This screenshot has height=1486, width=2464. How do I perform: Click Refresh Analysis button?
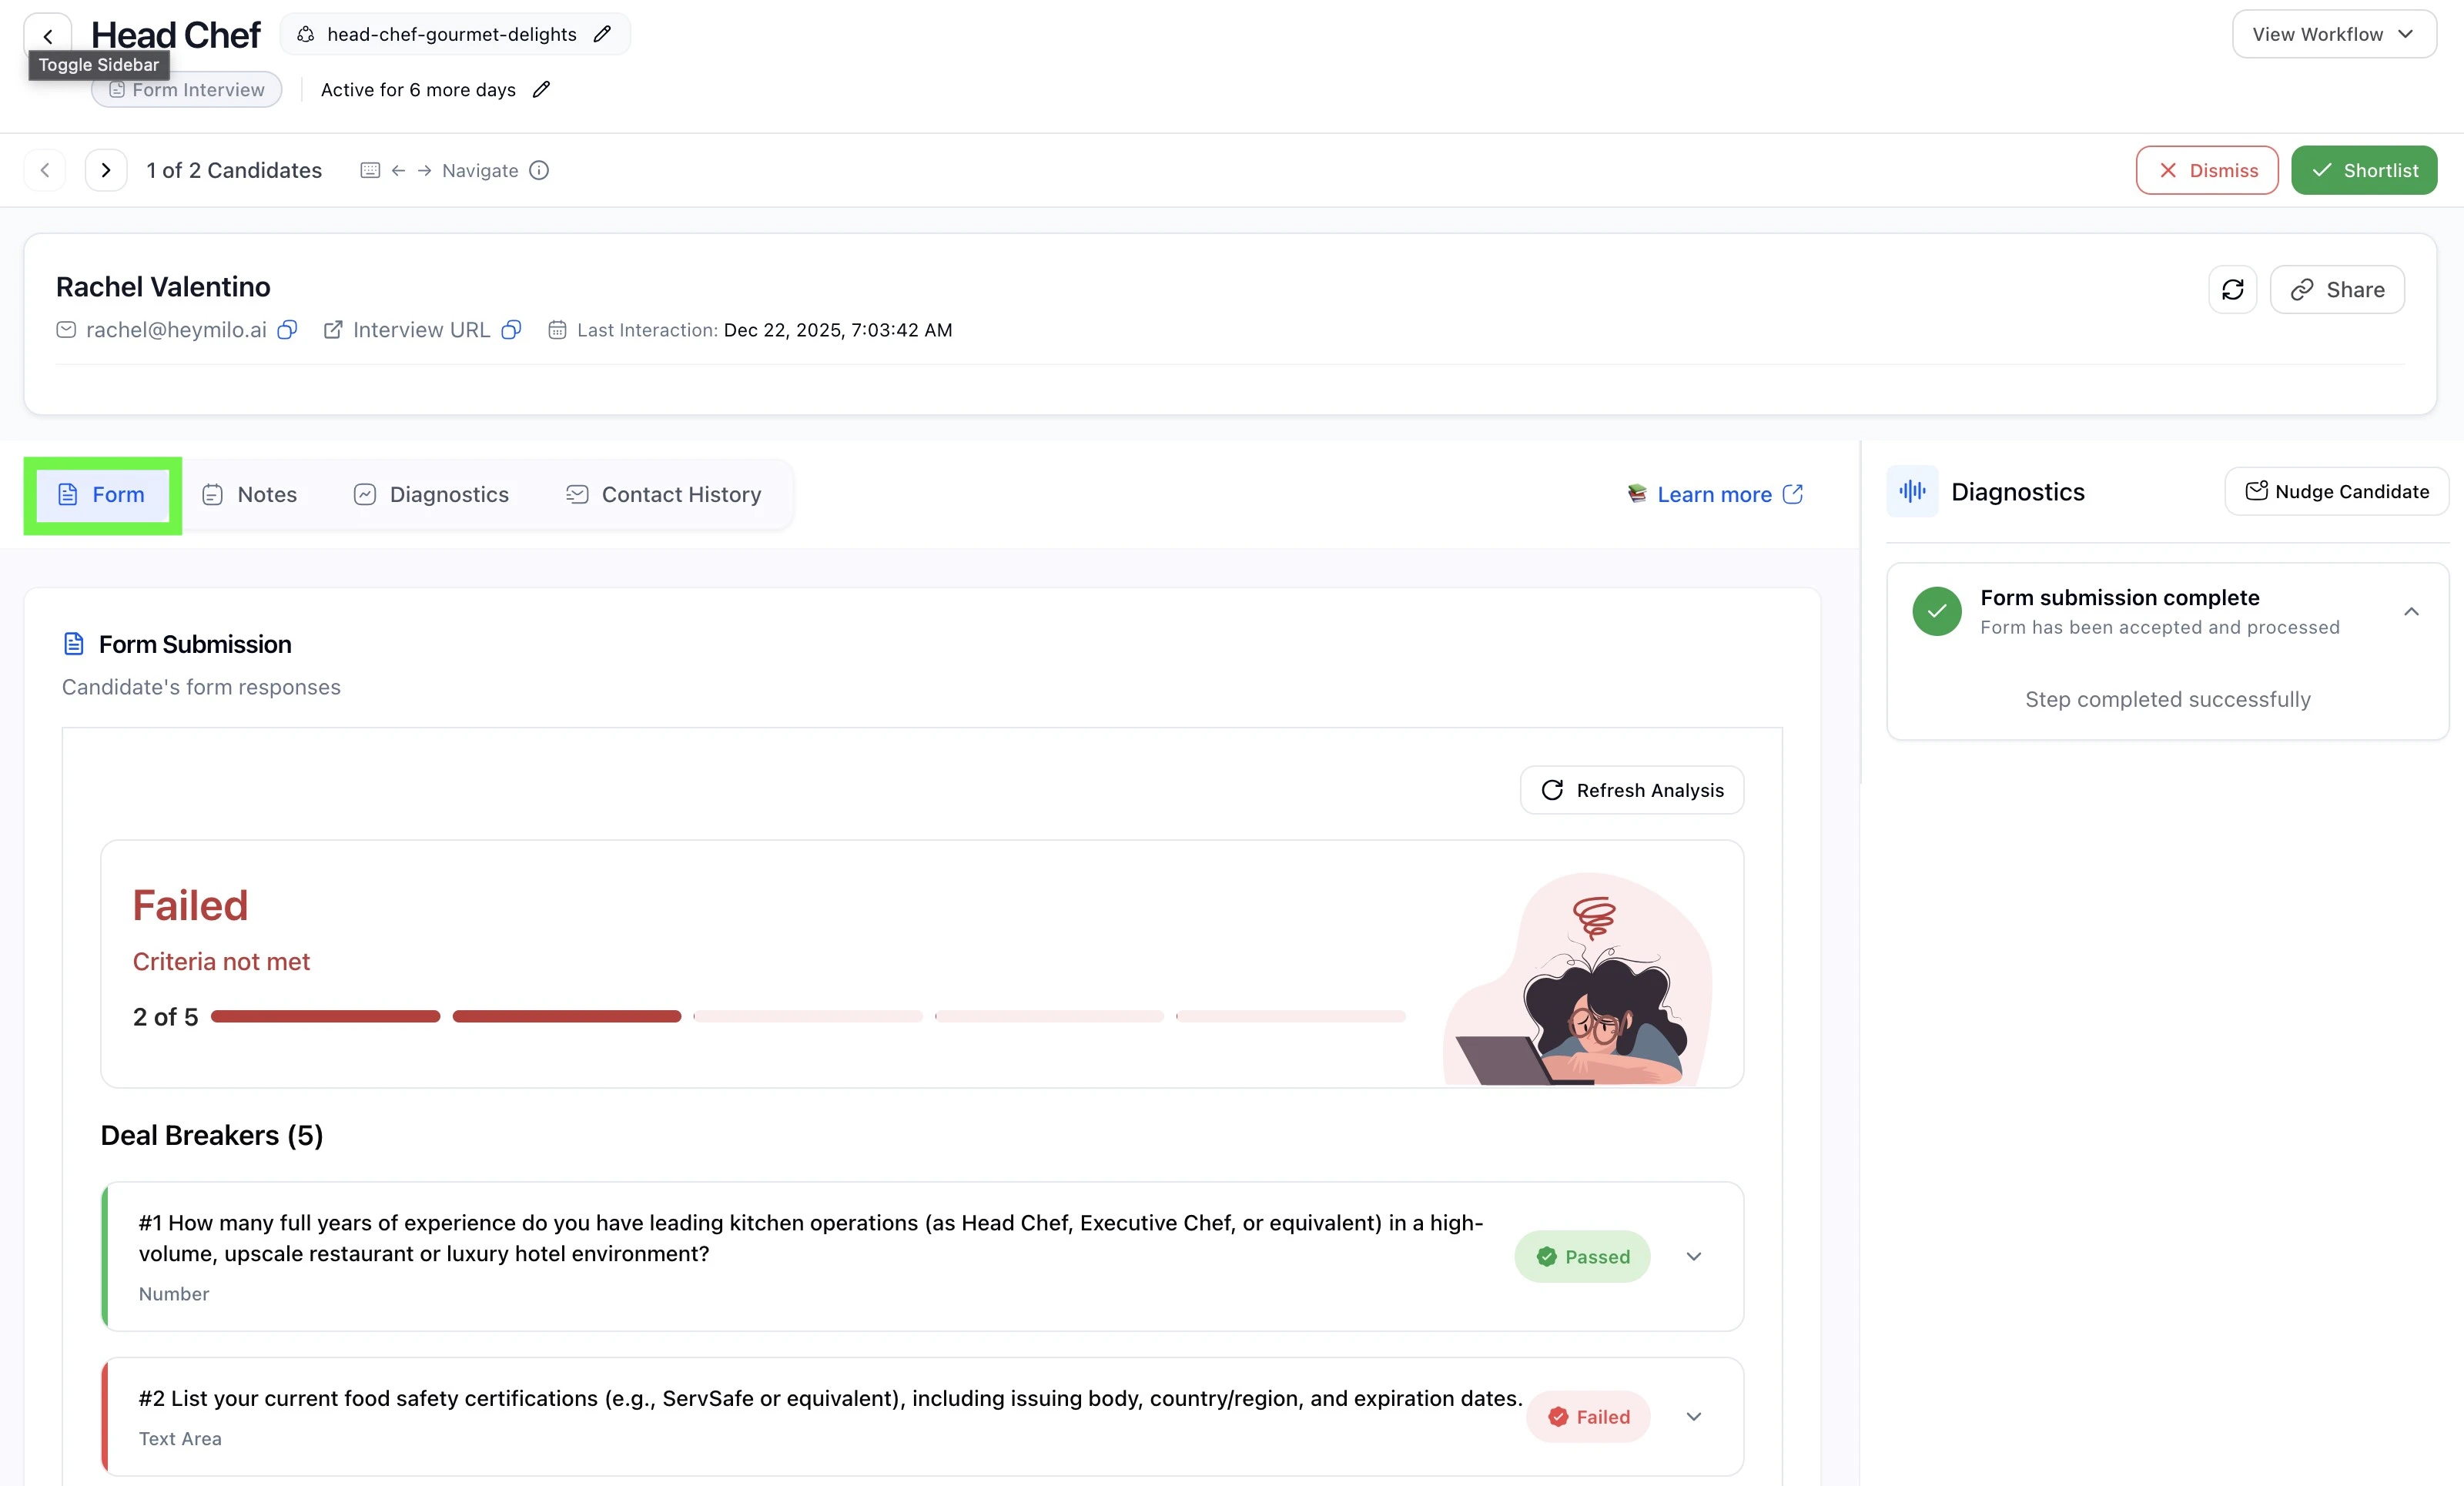click(1632, 791)
